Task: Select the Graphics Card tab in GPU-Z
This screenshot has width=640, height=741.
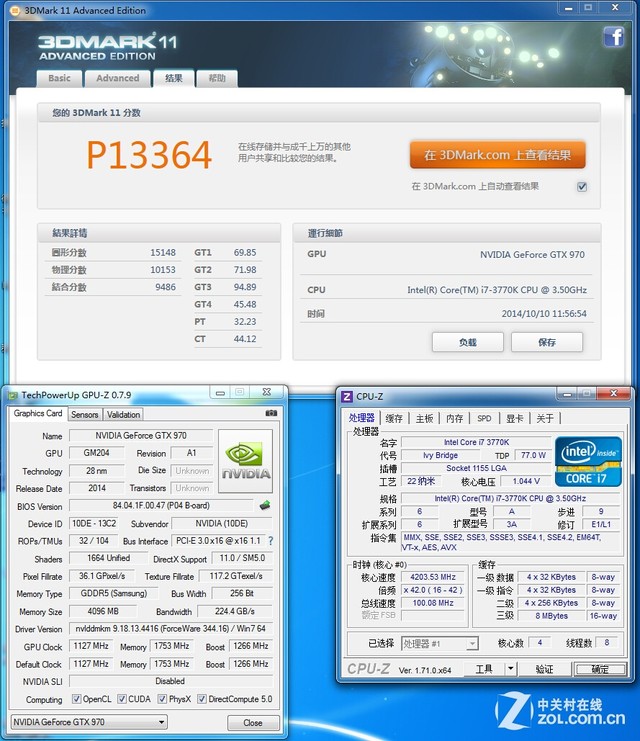Action: pyautogui.click(x=38, y=414)
